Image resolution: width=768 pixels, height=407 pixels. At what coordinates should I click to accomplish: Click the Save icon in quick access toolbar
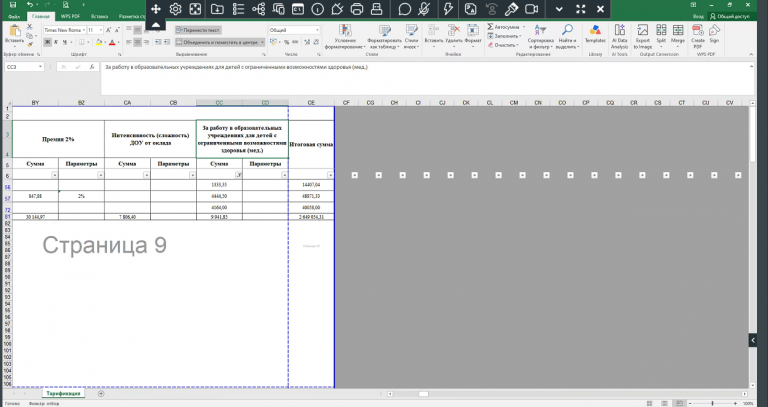(x=13, y=5)
